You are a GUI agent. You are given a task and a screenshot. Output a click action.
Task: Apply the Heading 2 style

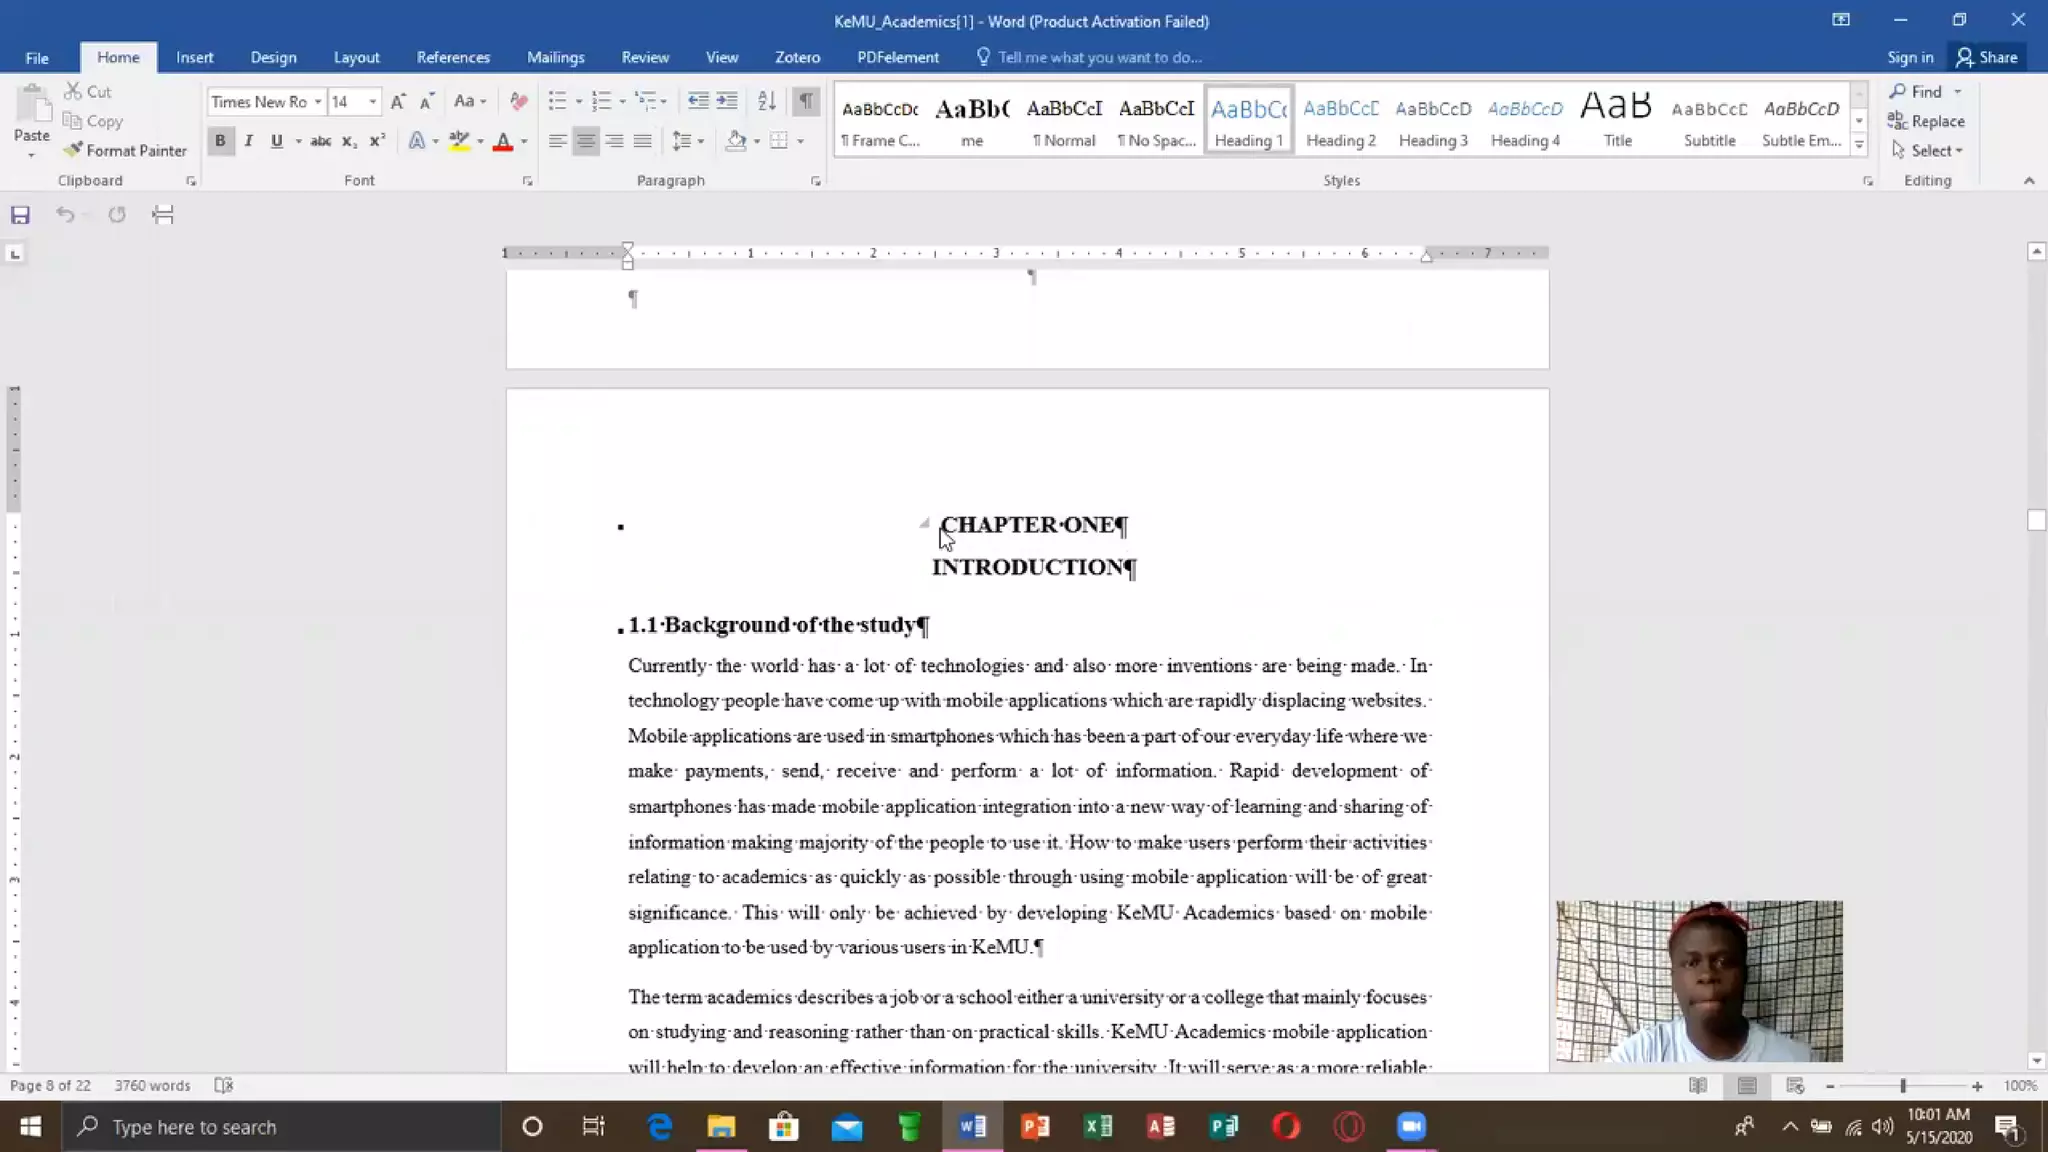[1341, 119]
